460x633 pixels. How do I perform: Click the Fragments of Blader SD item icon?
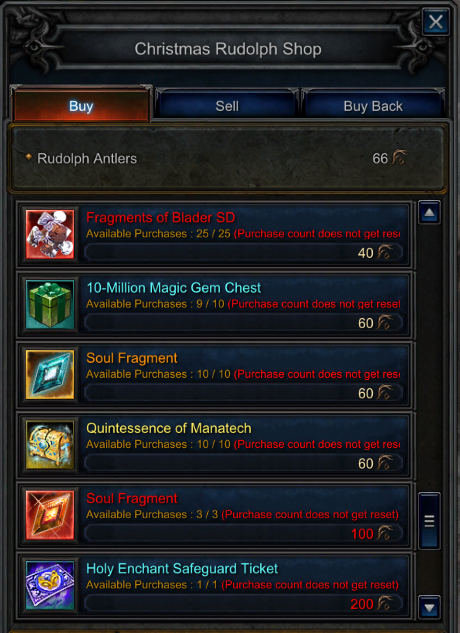pyautogui.click(x=50, y=235)
